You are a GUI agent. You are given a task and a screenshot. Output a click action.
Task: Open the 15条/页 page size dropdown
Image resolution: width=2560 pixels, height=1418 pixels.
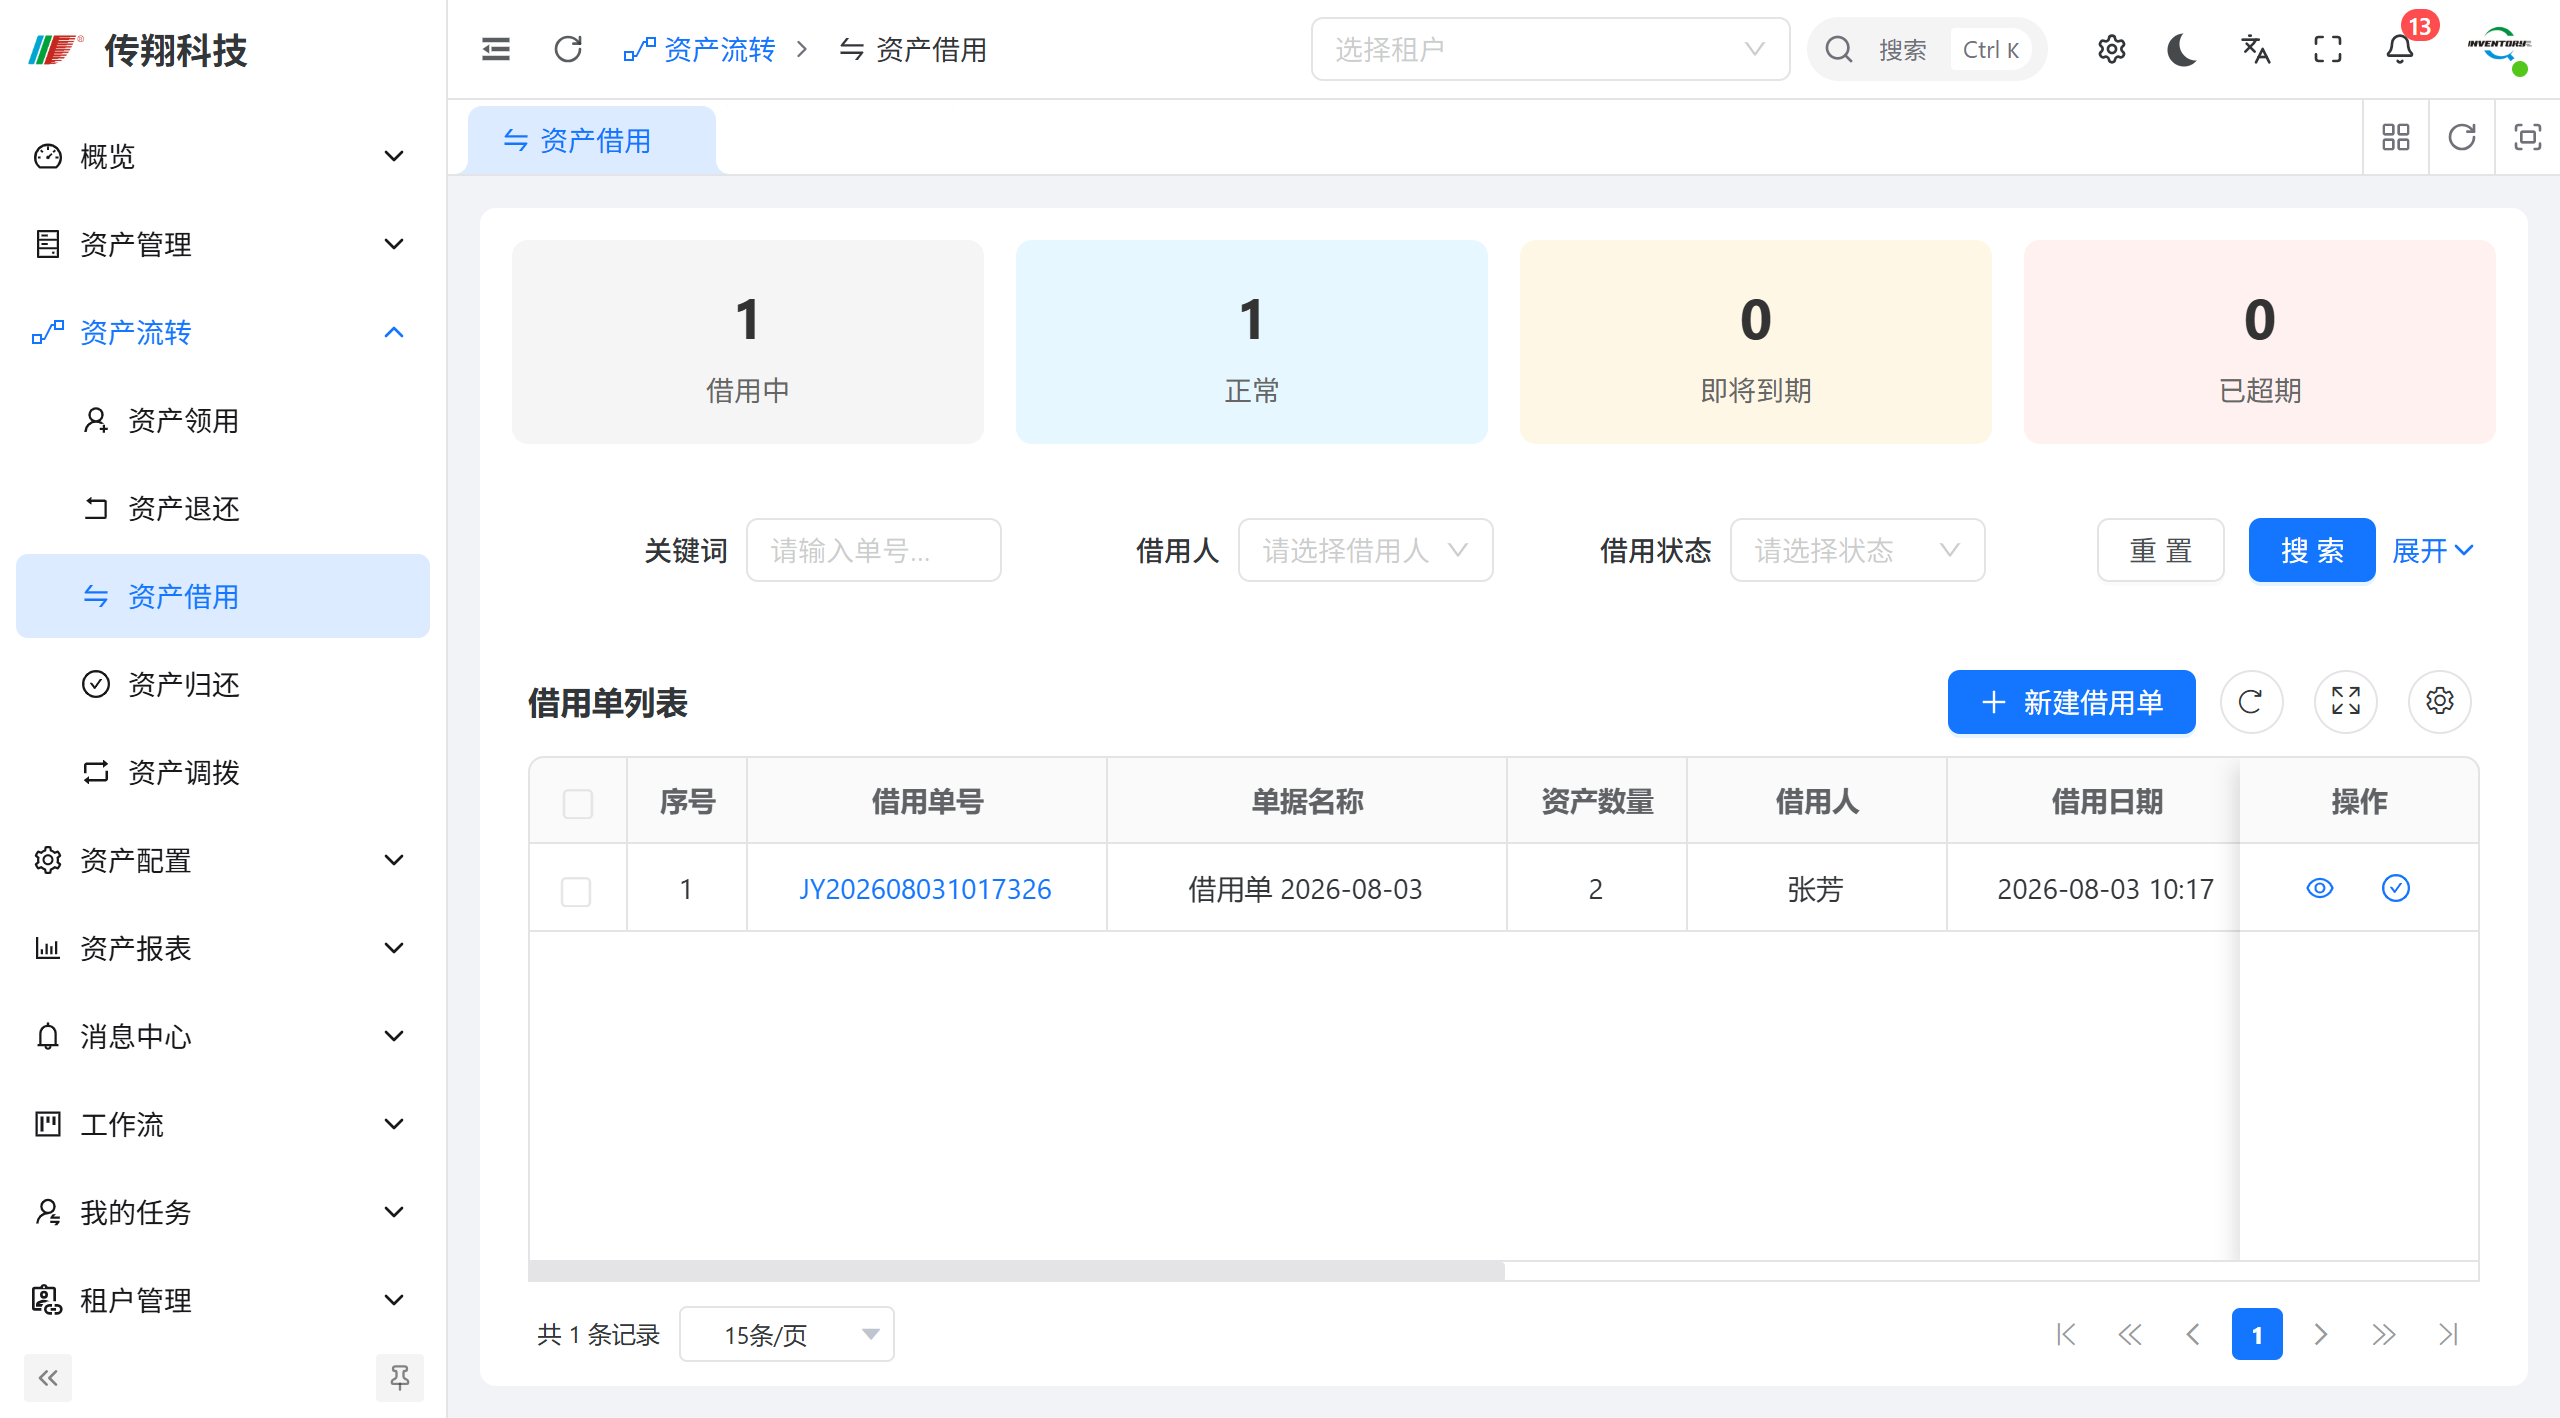pos(786,1334)
